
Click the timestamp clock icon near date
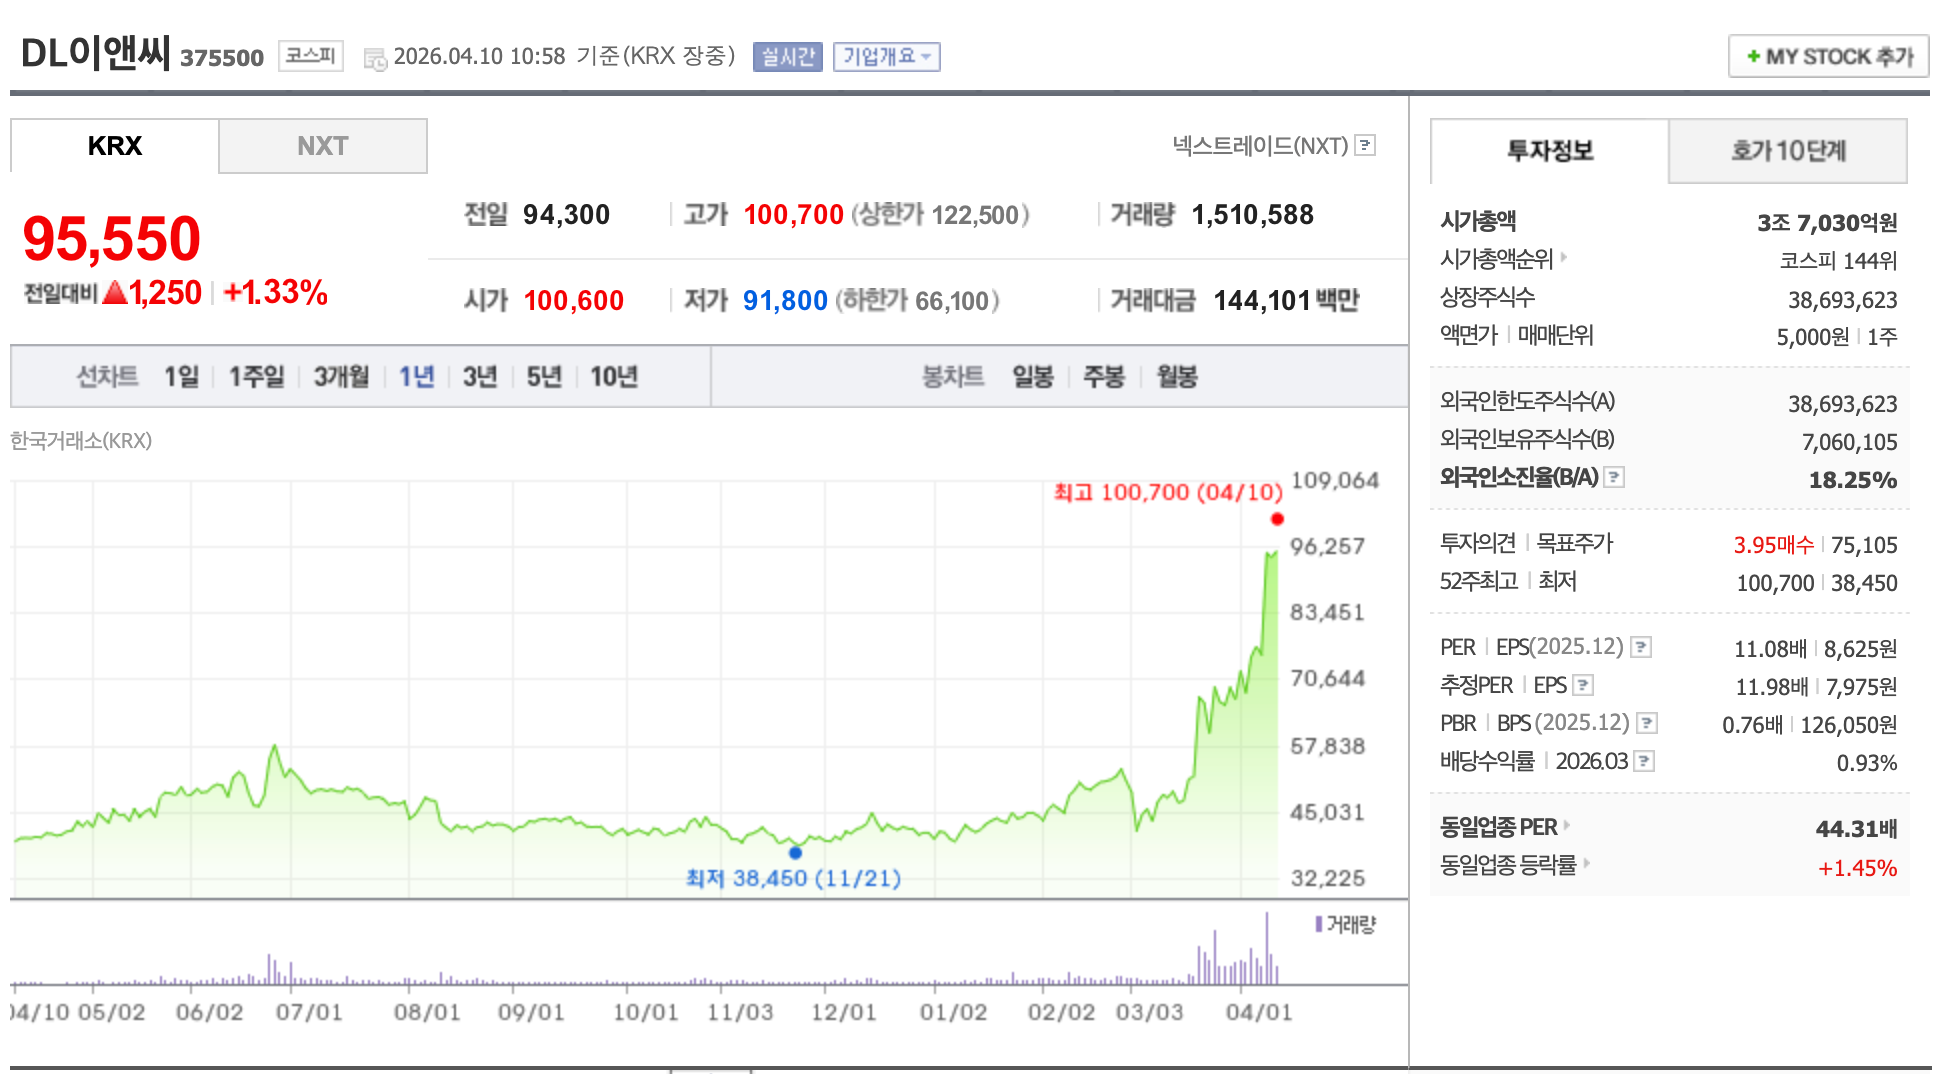[375, 59]
